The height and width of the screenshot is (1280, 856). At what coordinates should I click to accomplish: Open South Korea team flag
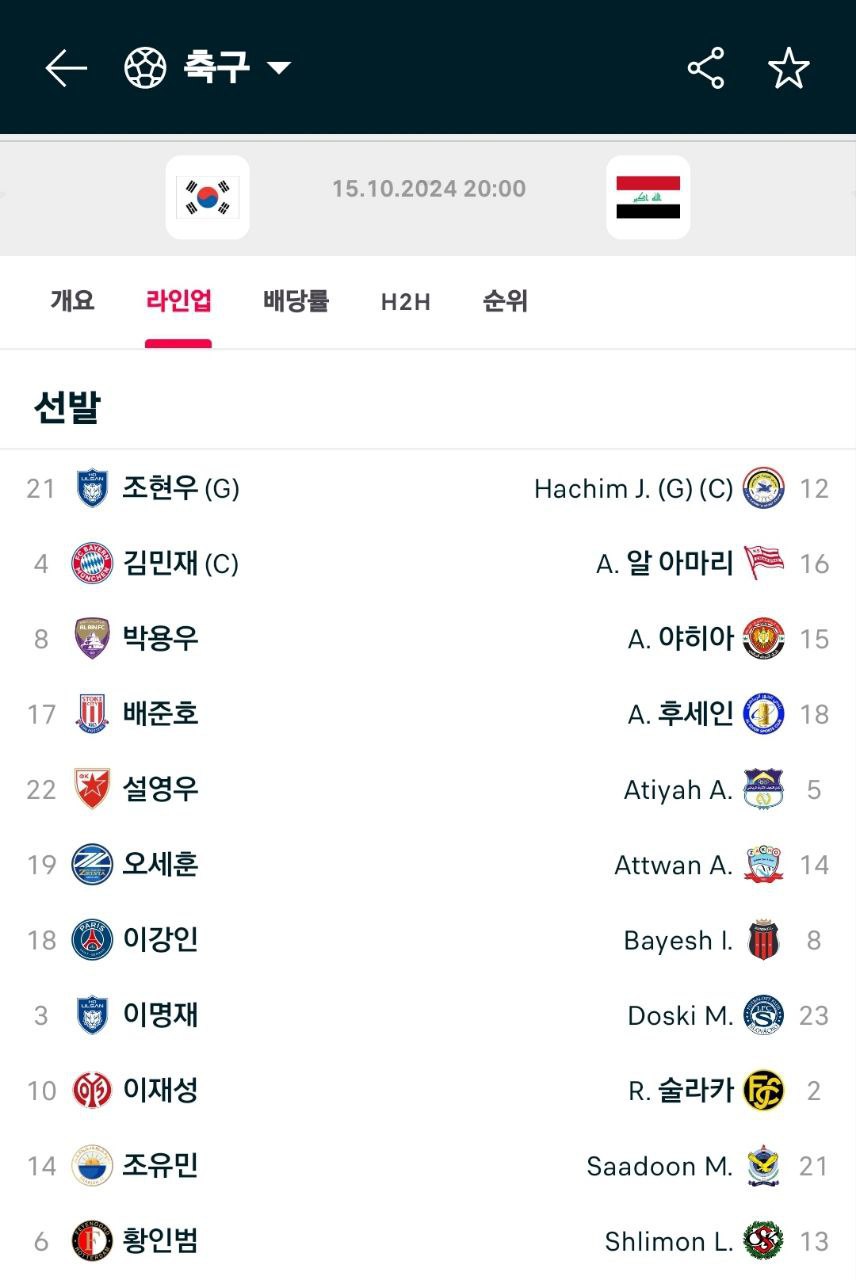click(207, 197)
